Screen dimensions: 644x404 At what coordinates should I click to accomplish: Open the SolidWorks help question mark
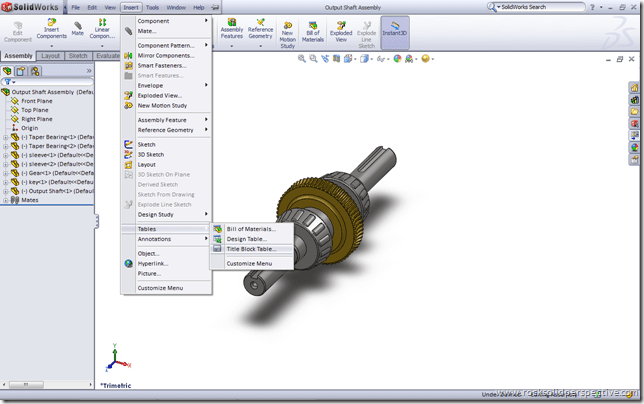(592, 7)
